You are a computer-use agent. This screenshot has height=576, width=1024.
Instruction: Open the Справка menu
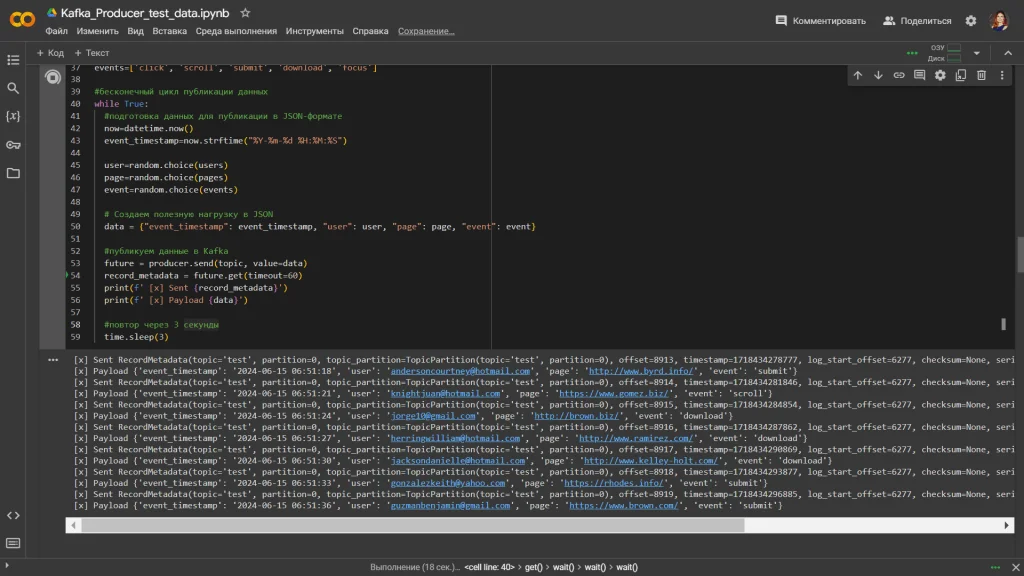[370, 31]
